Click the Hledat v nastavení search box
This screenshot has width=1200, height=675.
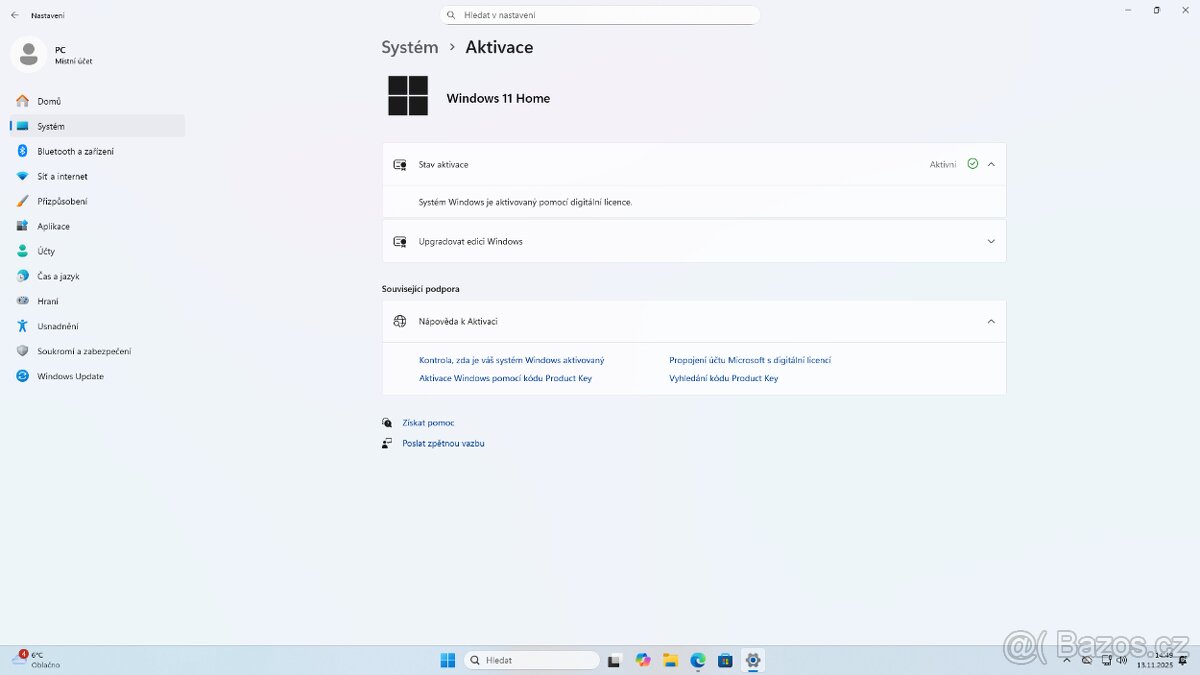click(600, 15)
